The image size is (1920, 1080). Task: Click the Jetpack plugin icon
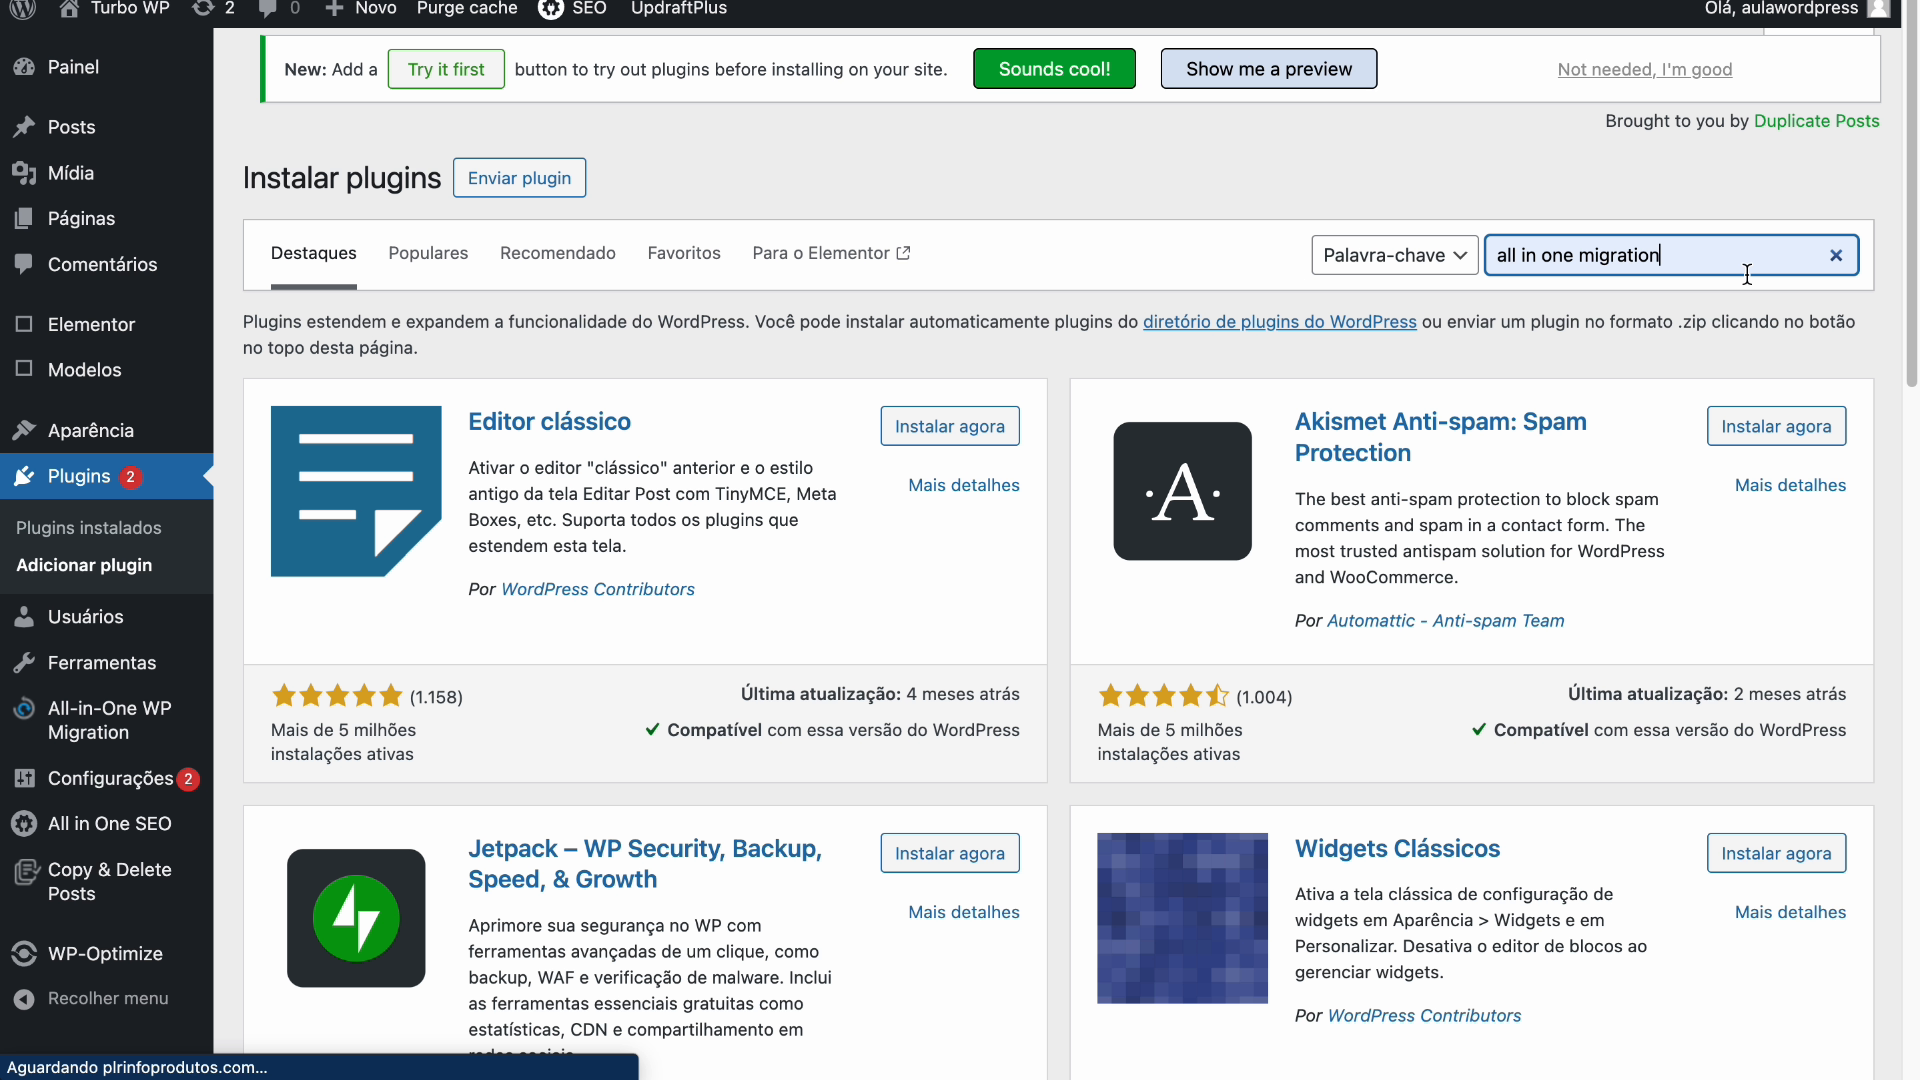[356, 918]
